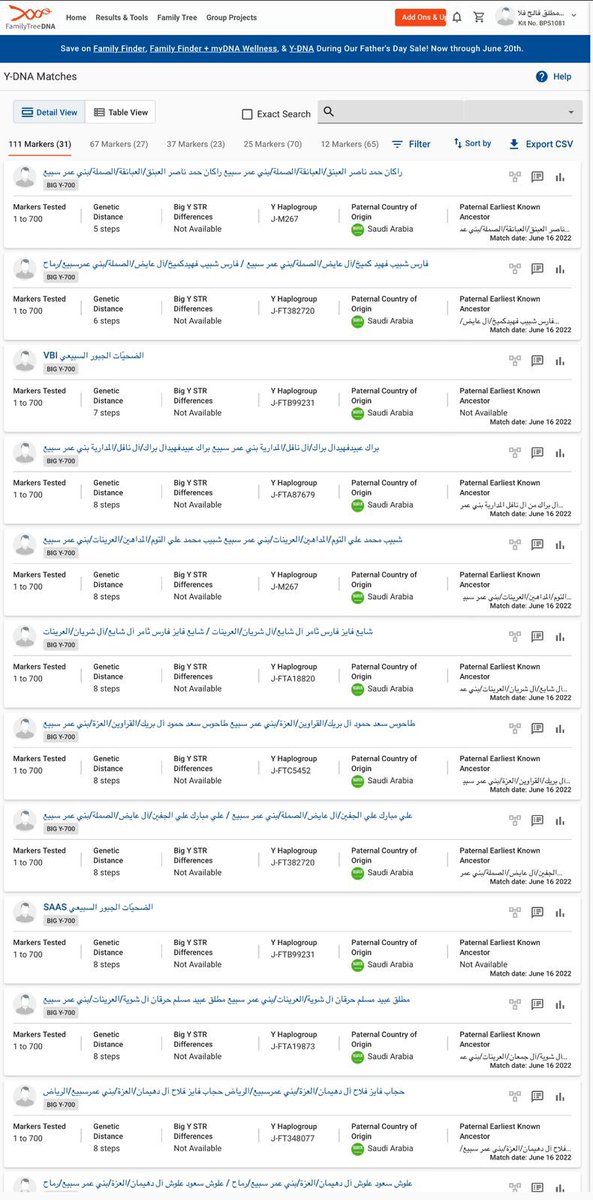Open Results & Tools menu
This screenshot has width=593, height=1200.
[121, 17]
